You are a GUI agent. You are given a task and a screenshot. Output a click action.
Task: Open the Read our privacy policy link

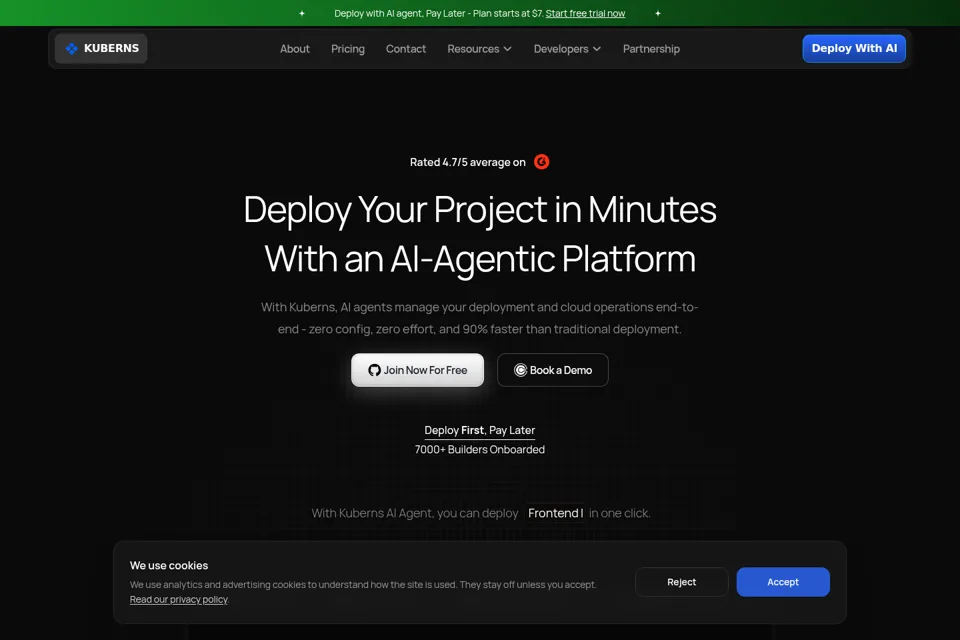click(x=179, y=600)
